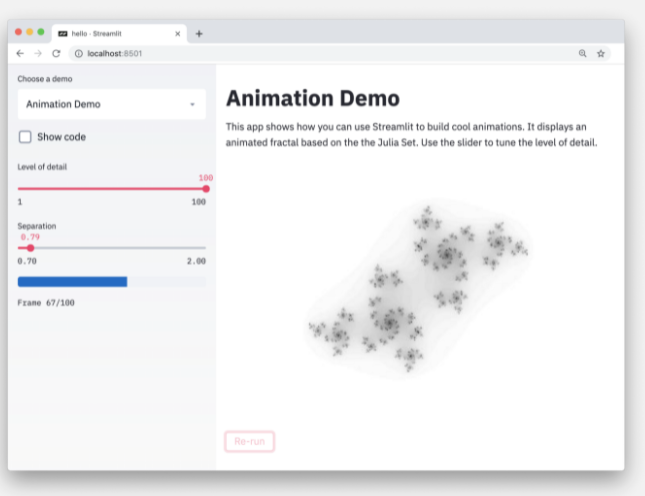Focus the localhost:8501 address bar
The width and height of the screenshot is (645, 496).
[339, 53]
